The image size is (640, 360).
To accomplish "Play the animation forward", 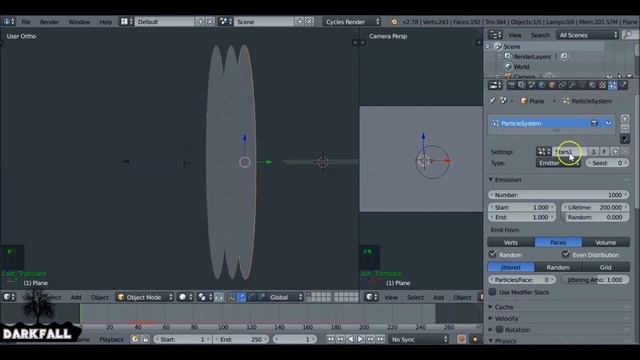I will [x=360, y=339].
